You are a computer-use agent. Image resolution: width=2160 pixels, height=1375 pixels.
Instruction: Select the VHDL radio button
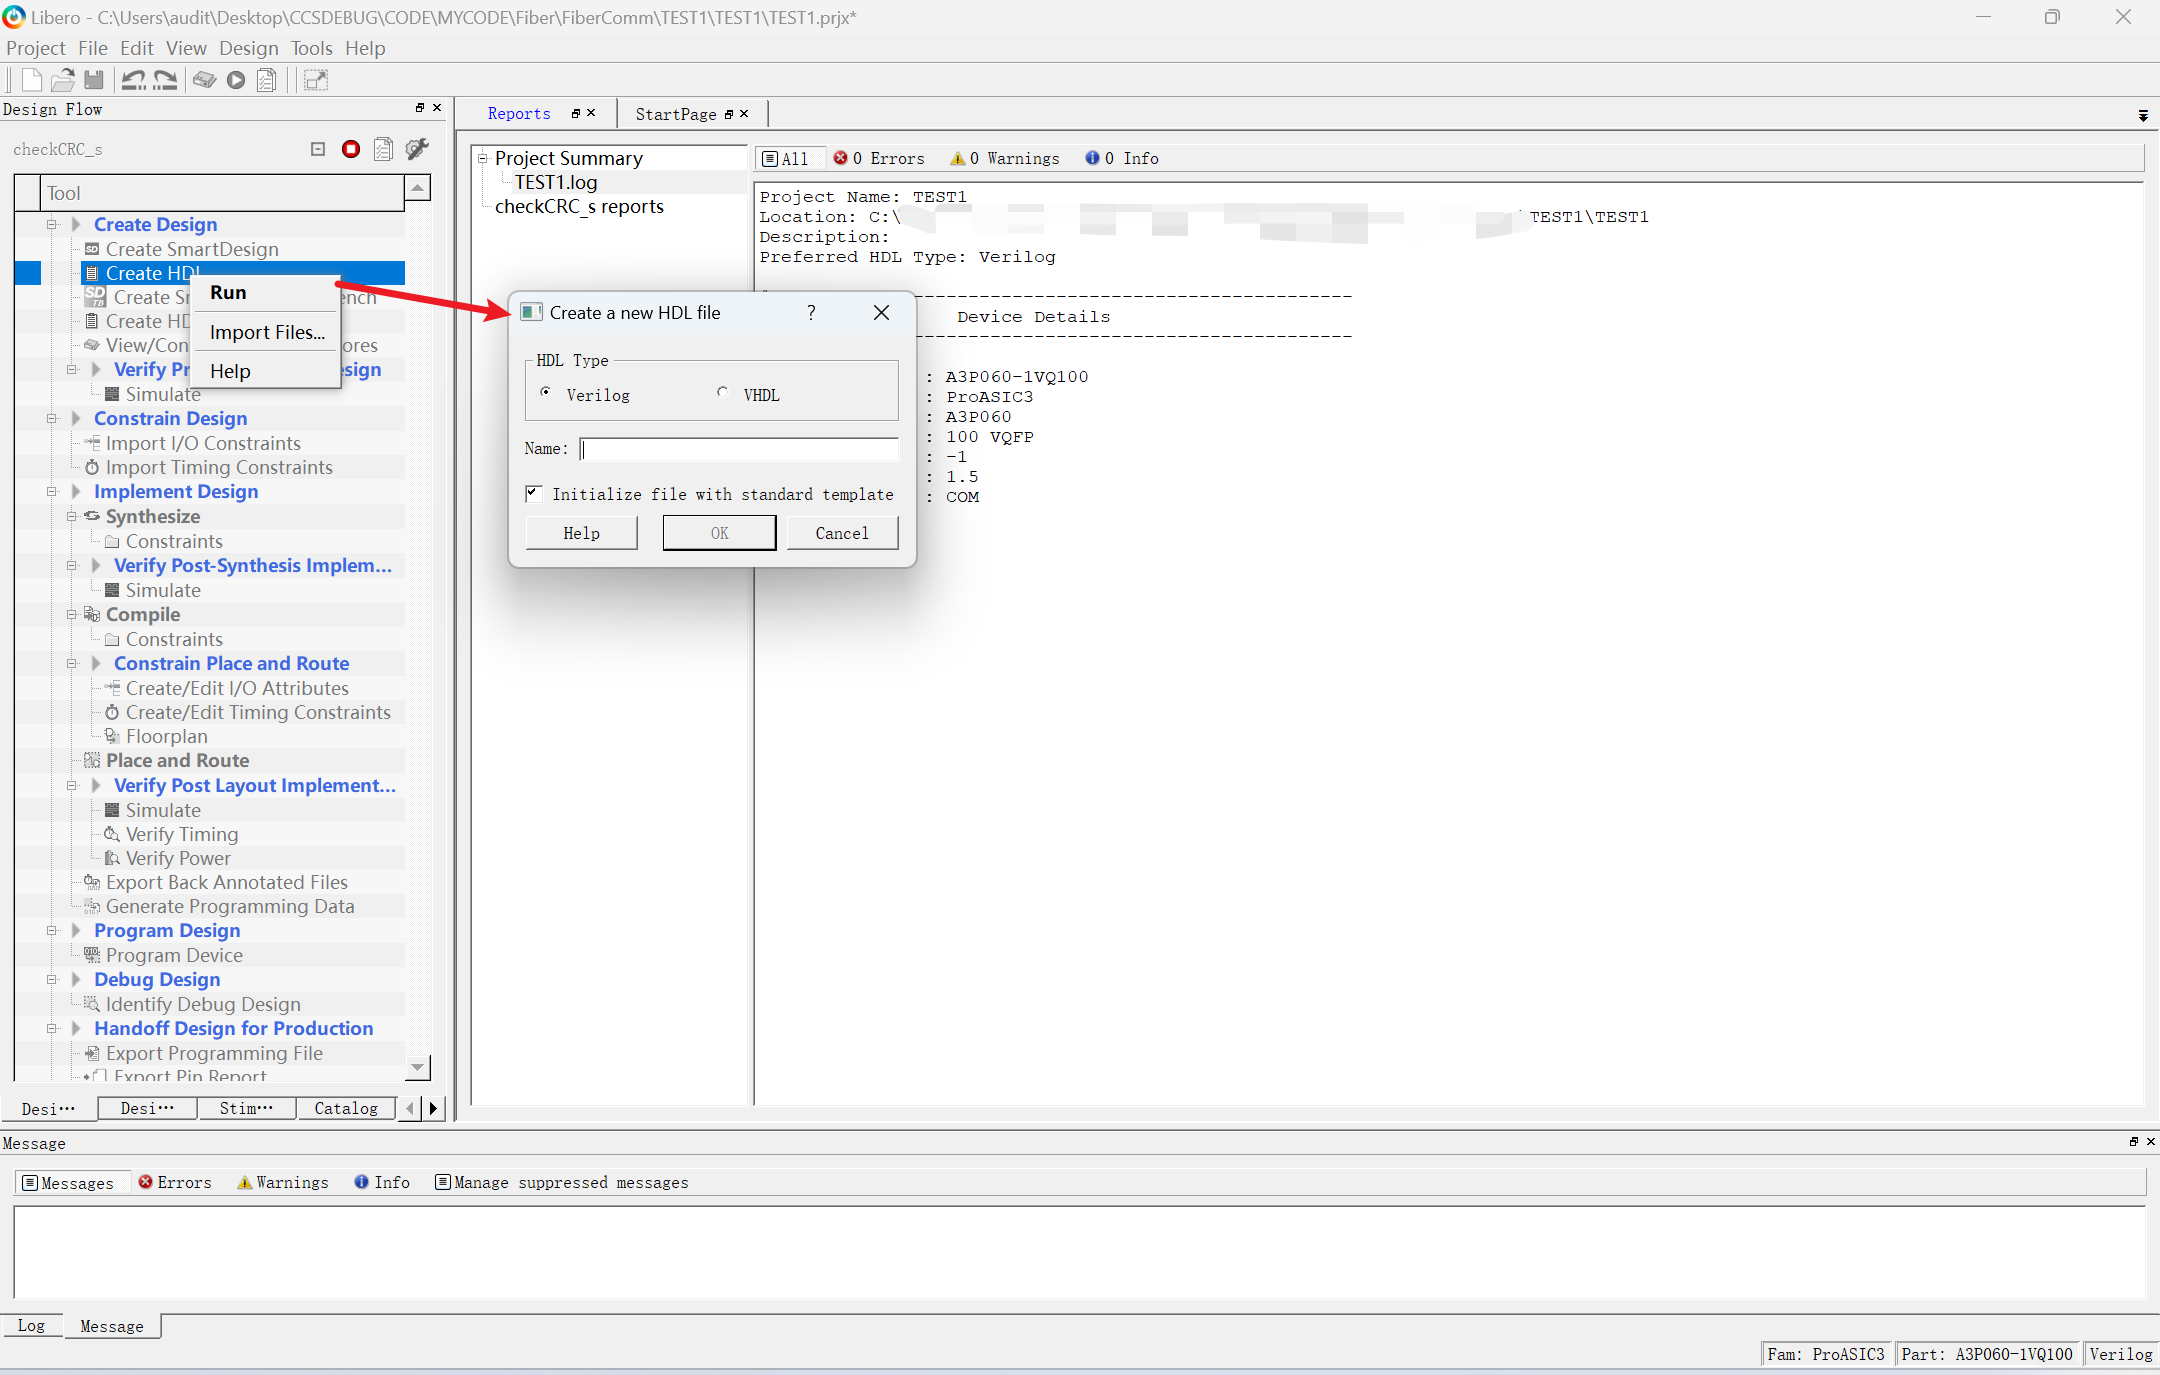(723, 393)
